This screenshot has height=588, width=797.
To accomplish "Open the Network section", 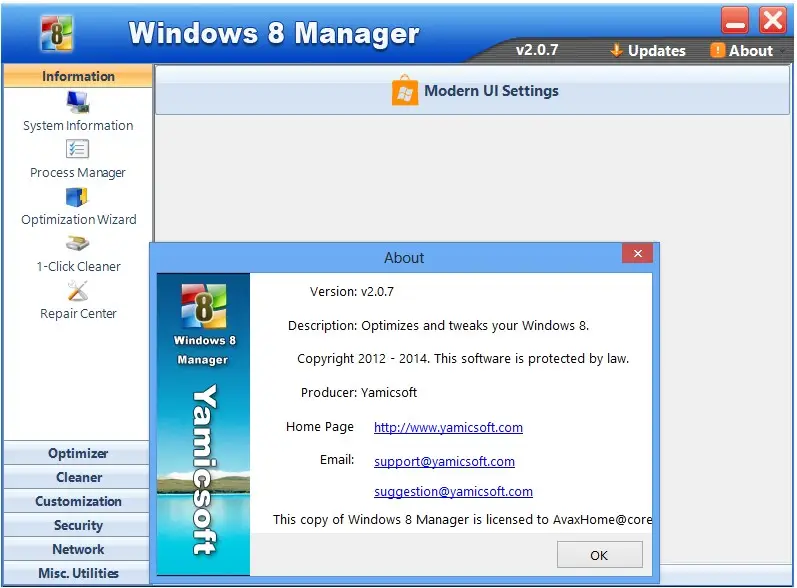I will [77, 549].
